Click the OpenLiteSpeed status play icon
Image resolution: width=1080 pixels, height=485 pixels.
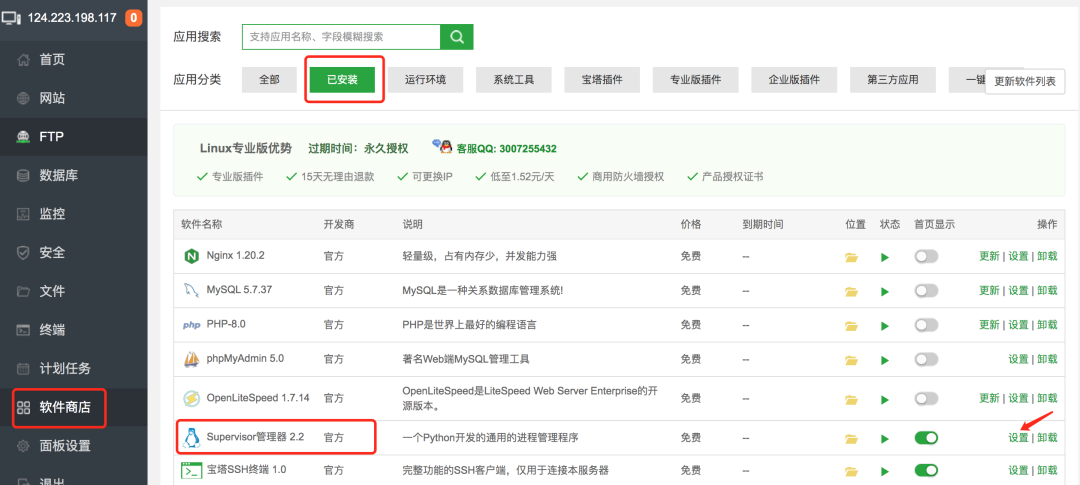885,399
